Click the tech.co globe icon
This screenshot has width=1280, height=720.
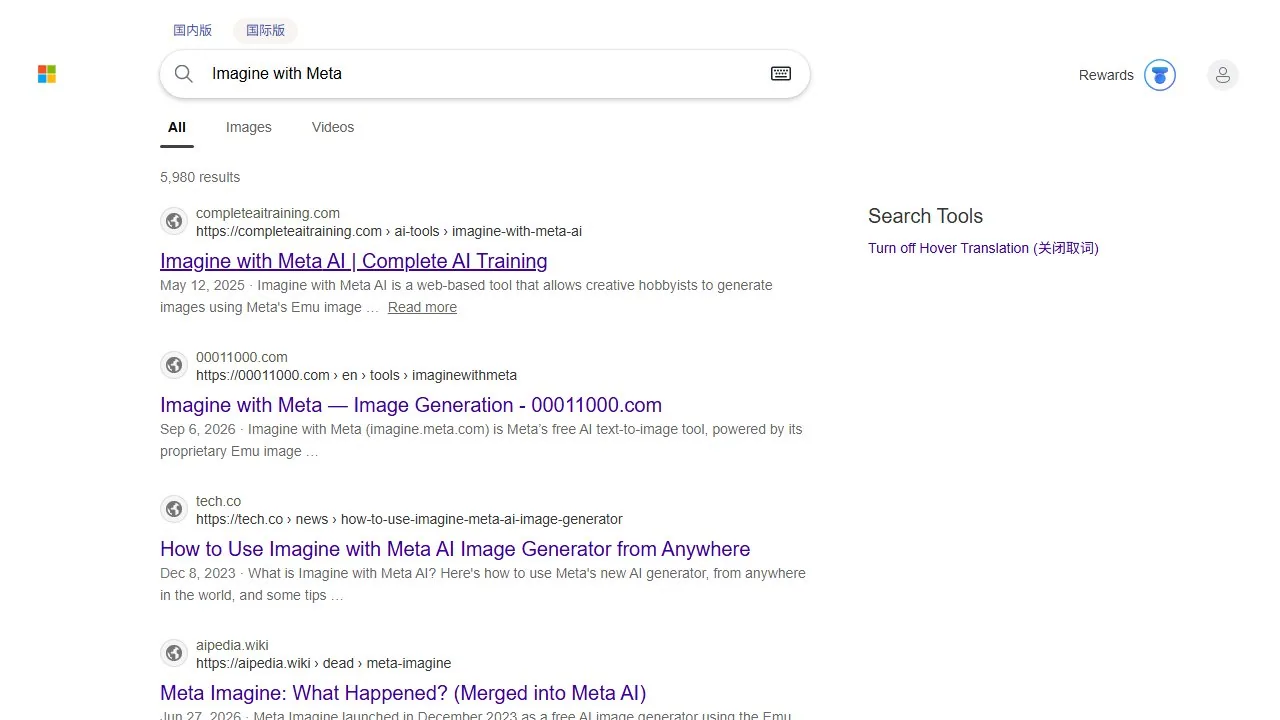click(x=174, y=509)
